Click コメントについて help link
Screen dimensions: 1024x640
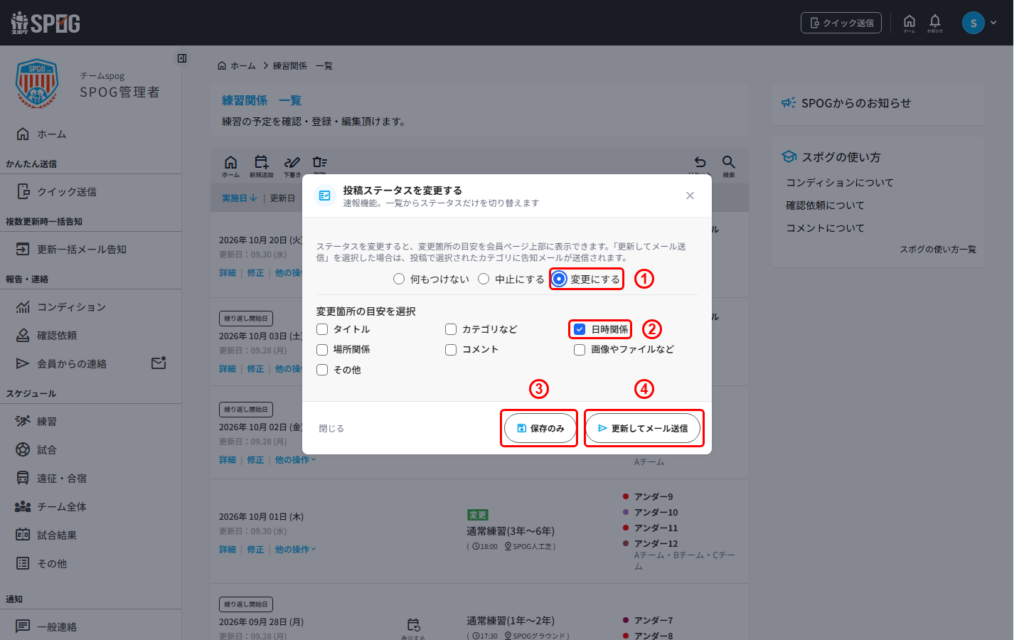[825, 228]
